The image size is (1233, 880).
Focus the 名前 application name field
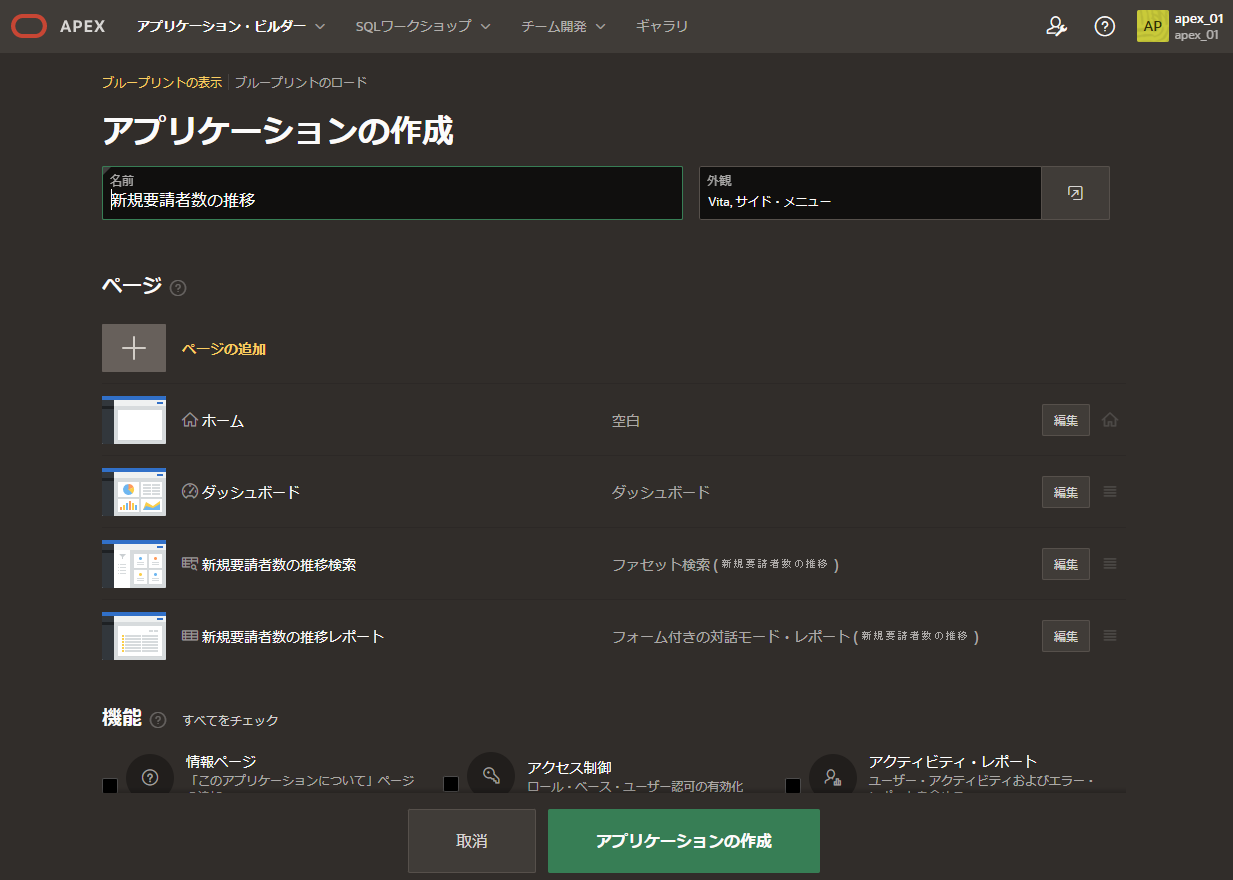pyautogui.click(x=392, y=193)
